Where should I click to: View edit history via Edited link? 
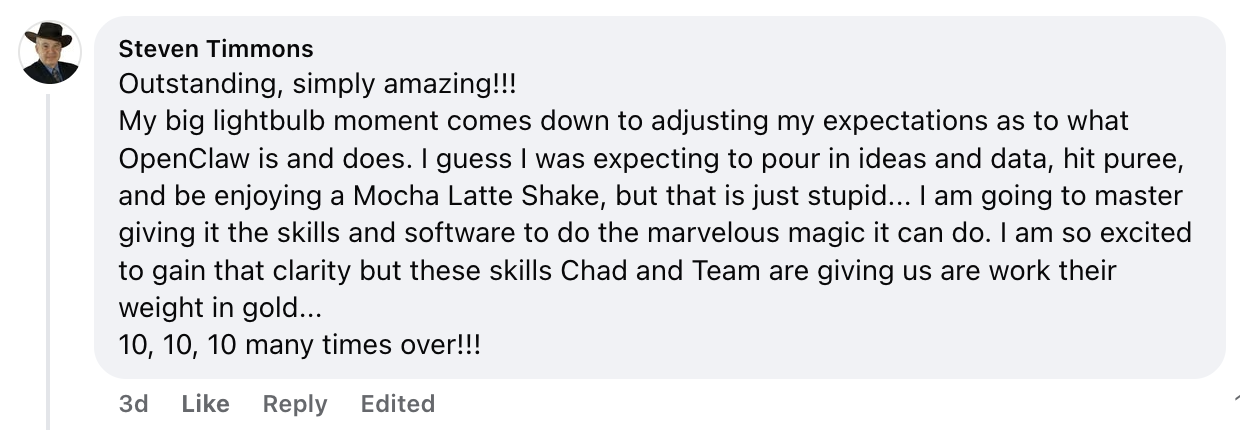click(x=398, y=404)
